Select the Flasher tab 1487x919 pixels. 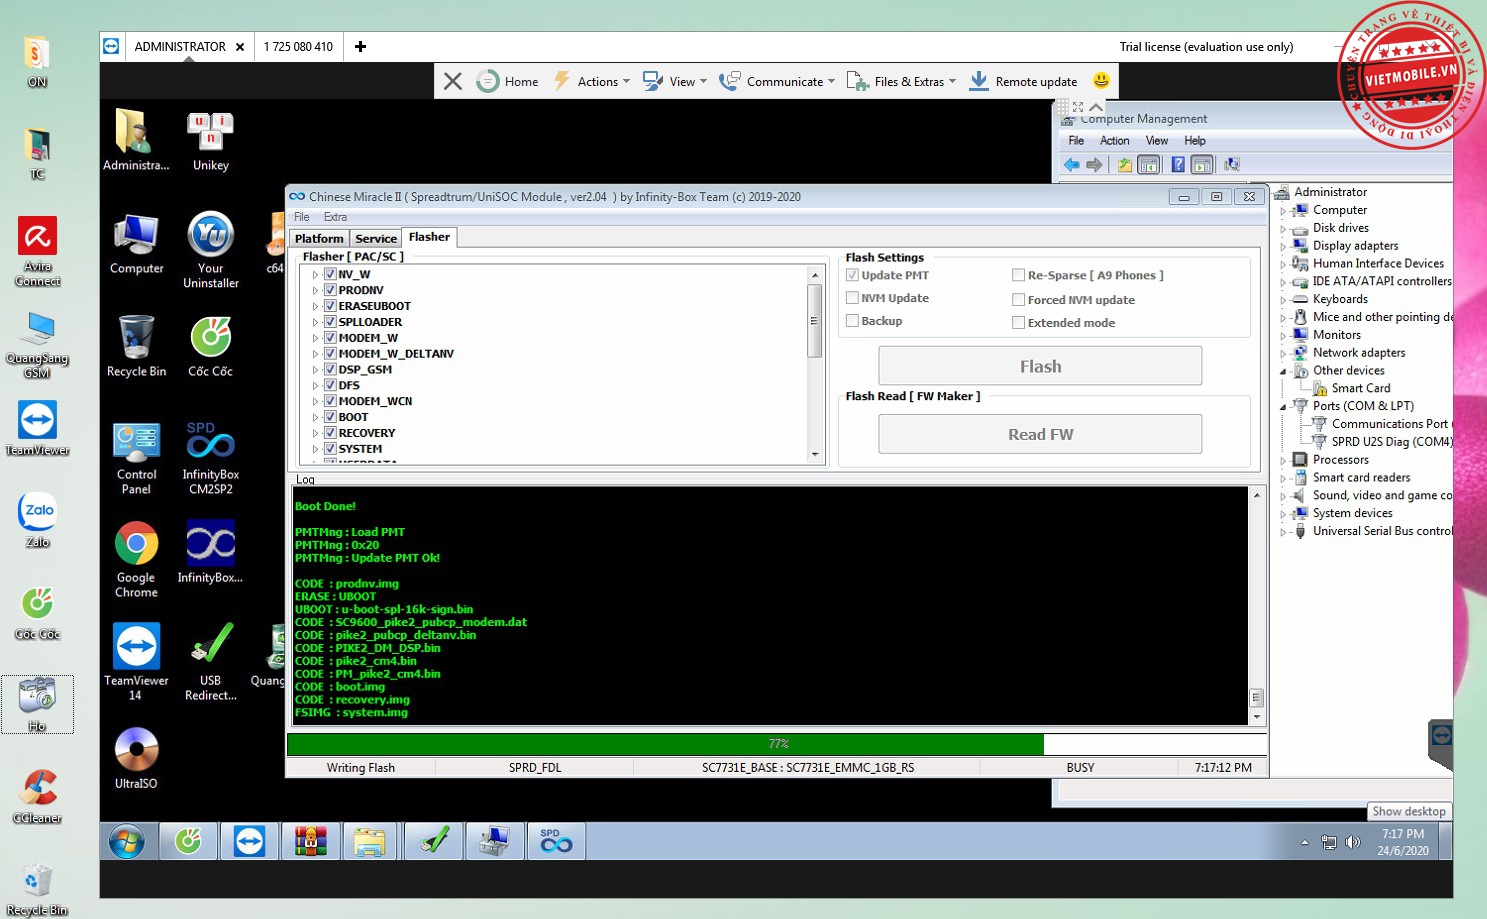[429, 237]
